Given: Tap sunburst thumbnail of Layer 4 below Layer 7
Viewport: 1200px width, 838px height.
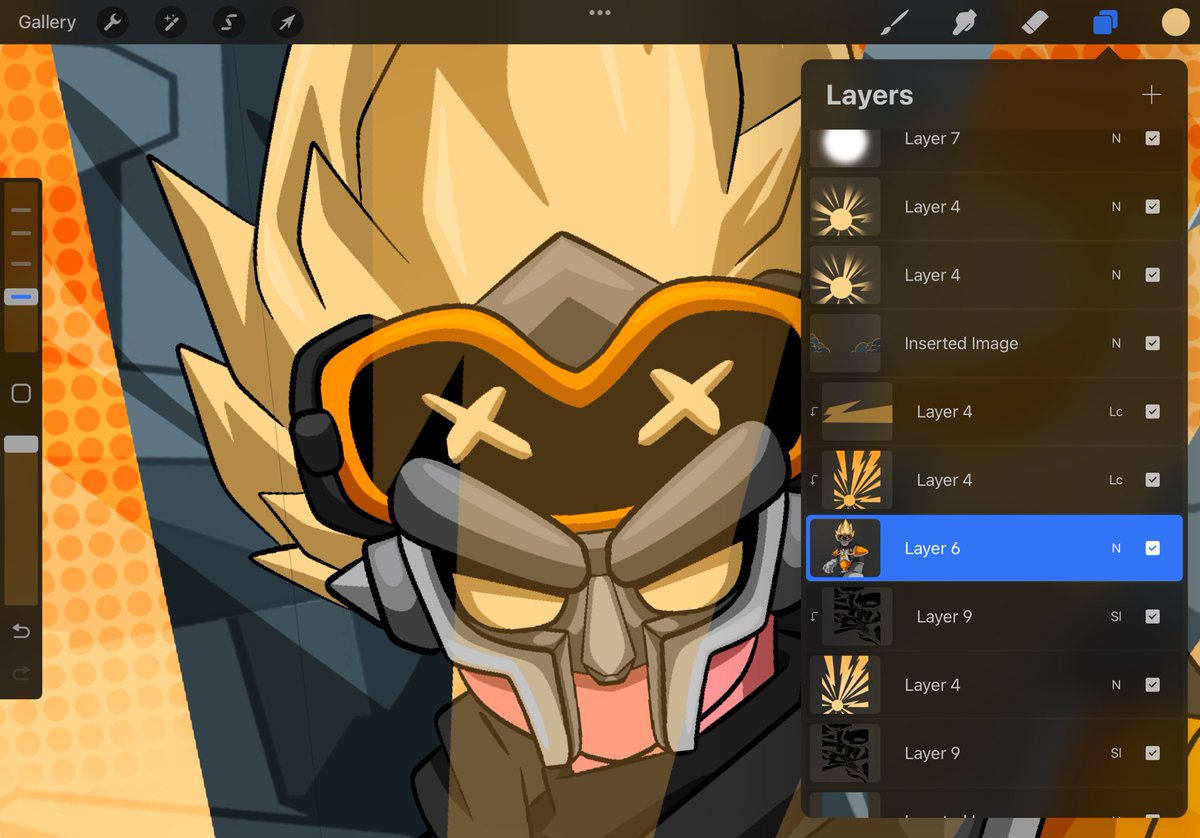Looking at the screenshot, I should [x=845, y=206].
